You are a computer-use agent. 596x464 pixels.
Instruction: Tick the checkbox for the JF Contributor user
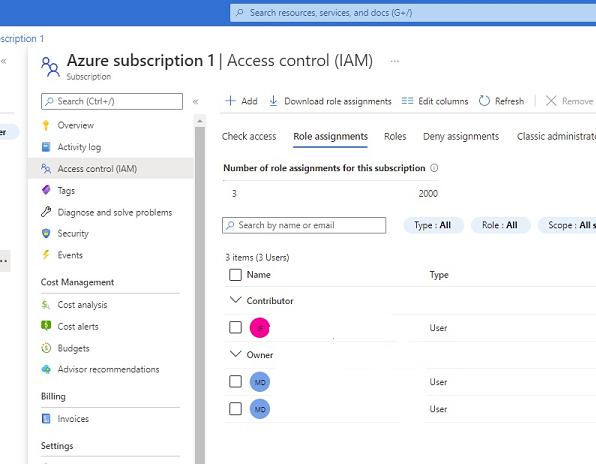point(235,327)
